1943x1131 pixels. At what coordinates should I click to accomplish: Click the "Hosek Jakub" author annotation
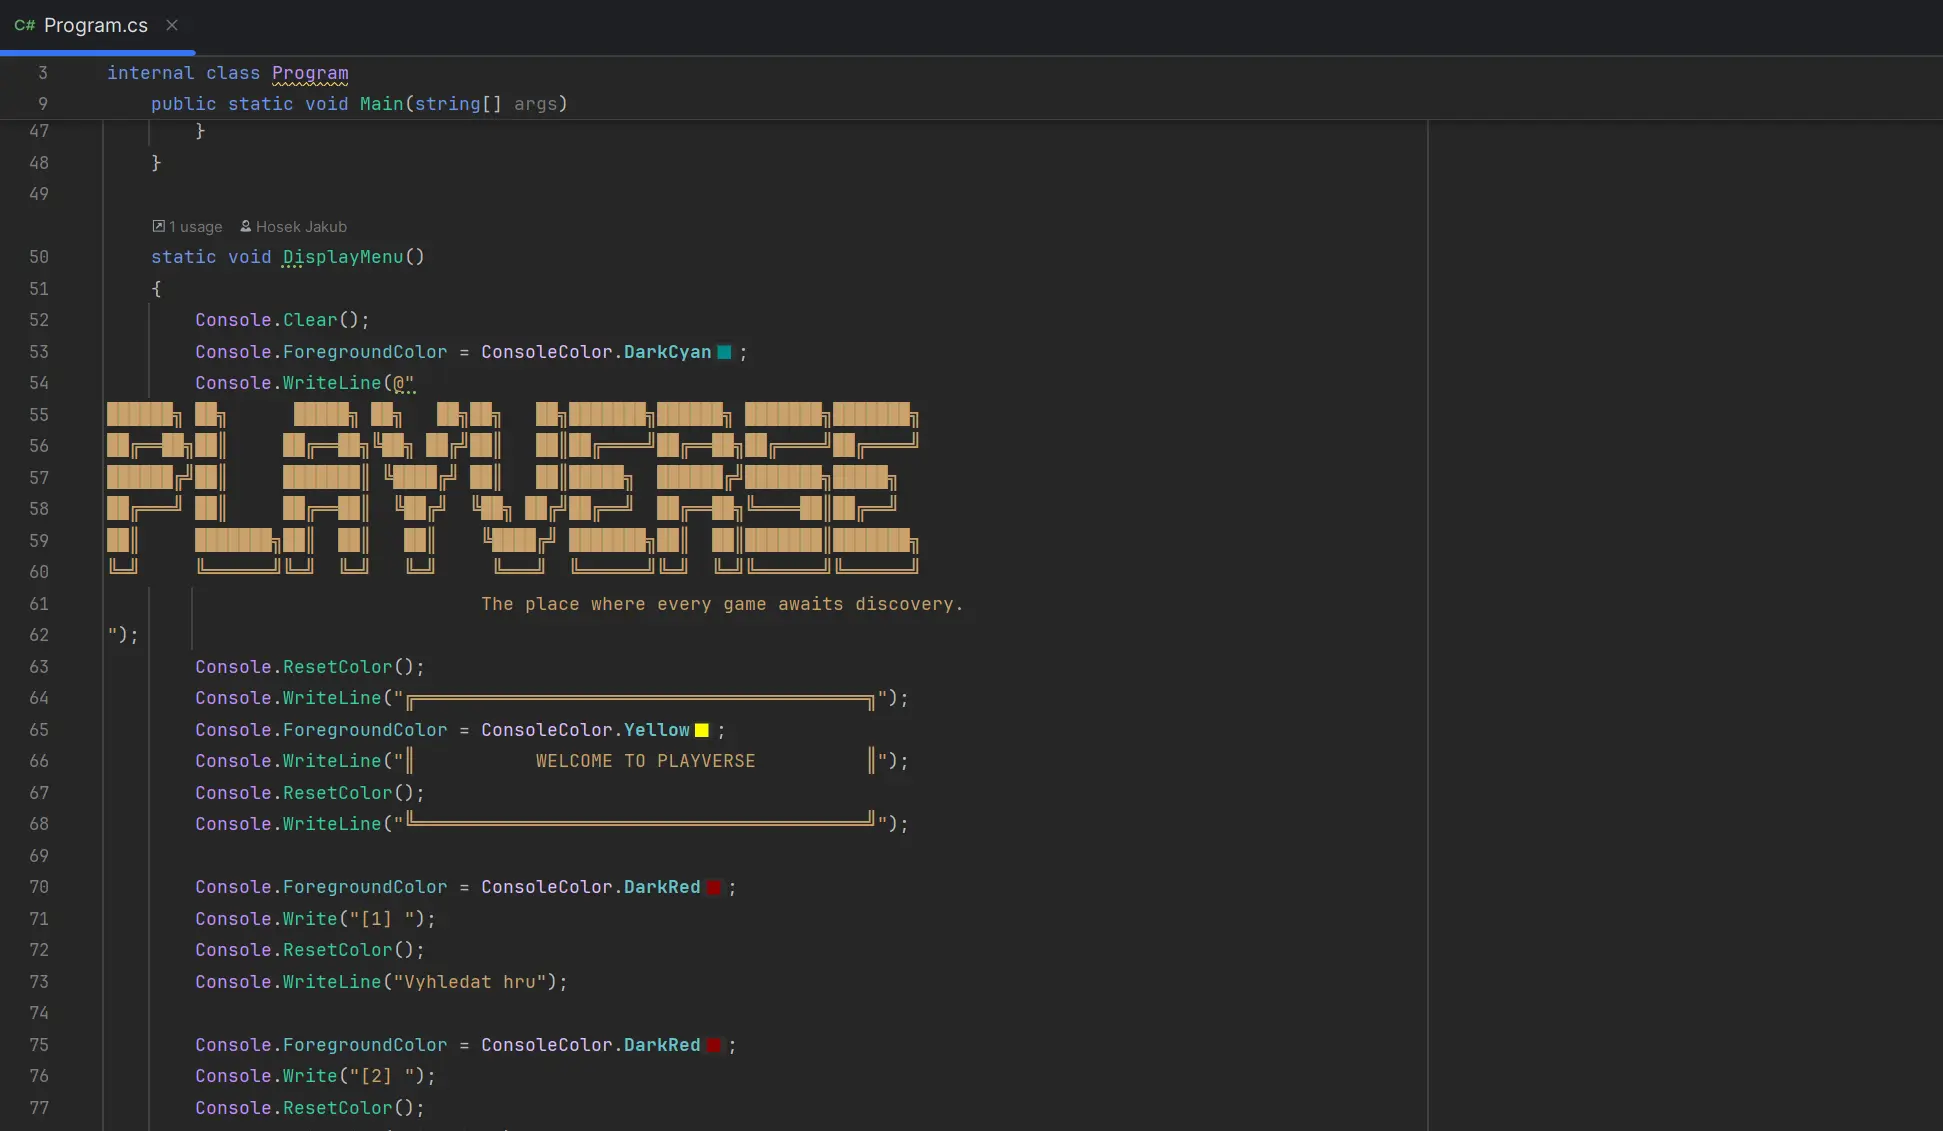point(302,226)
